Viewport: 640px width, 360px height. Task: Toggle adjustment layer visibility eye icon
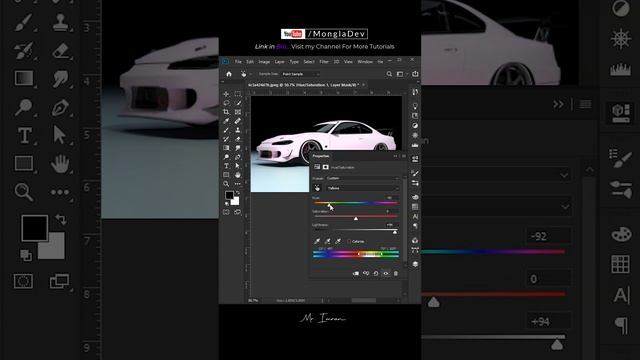[x=386, y=273]
